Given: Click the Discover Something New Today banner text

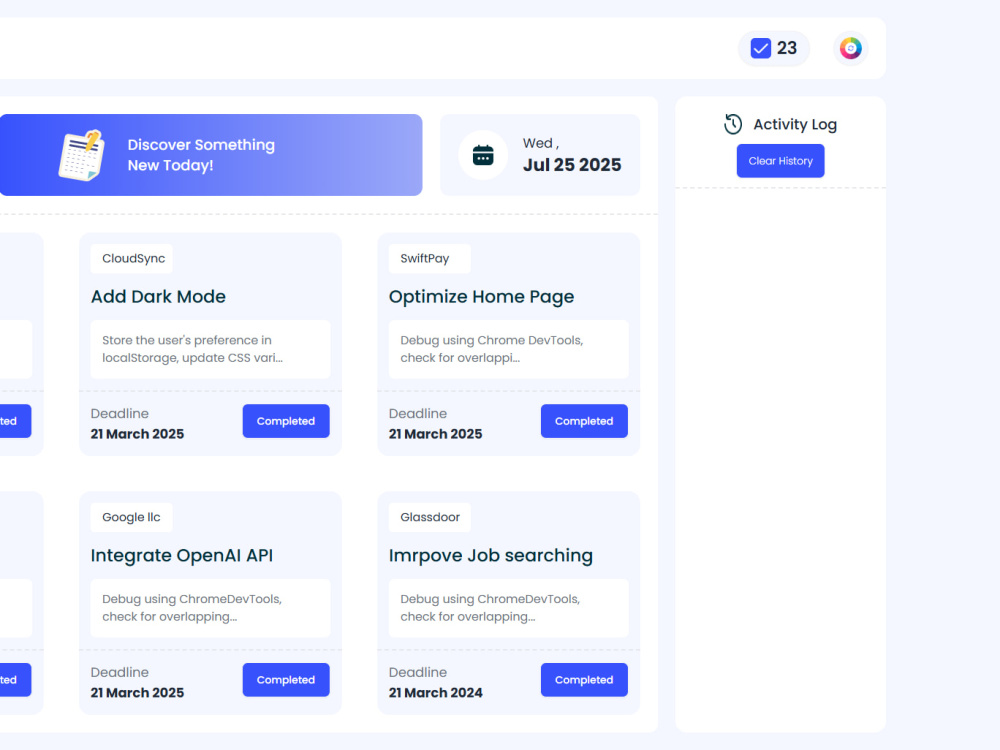Looking at the screenshot, I should pyautogui.click(x=201, y=155).
